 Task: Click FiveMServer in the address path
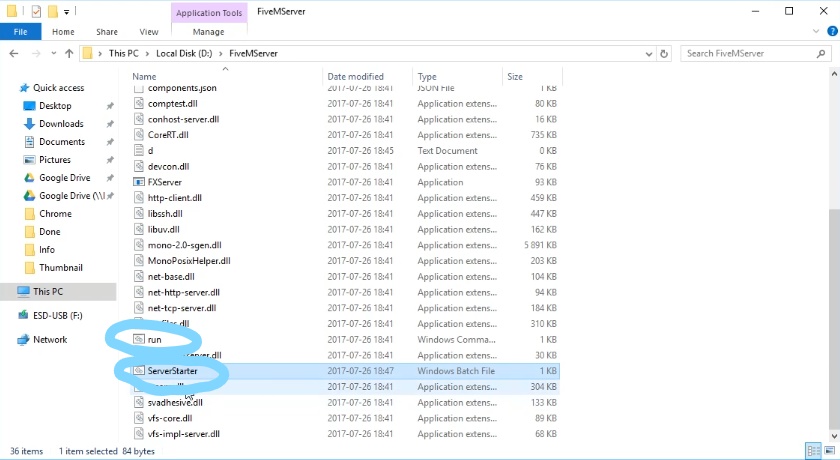click(253, 53)
